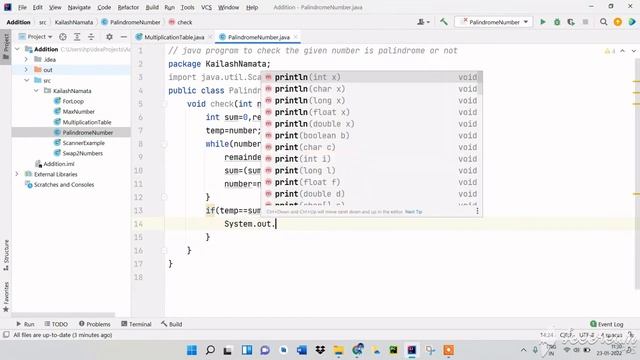The height and width of the screenshot is (360, 640).
Task: Toggle tool window quick access in status bar corner
Action: click(6, 335)
